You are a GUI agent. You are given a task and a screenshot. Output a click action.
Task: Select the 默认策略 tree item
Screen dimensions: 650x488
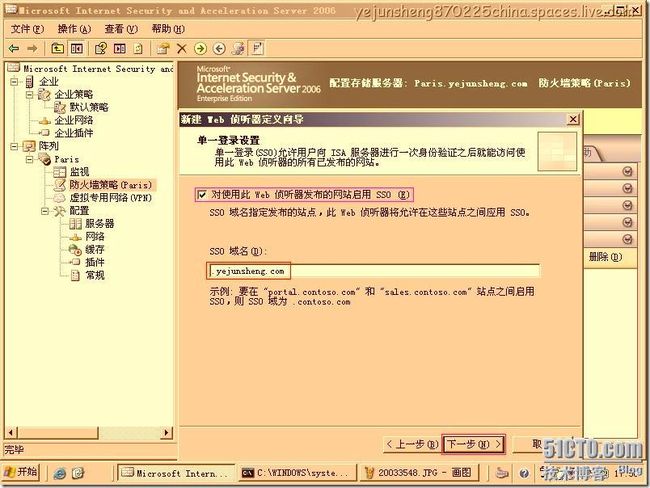tap(89, 107)
